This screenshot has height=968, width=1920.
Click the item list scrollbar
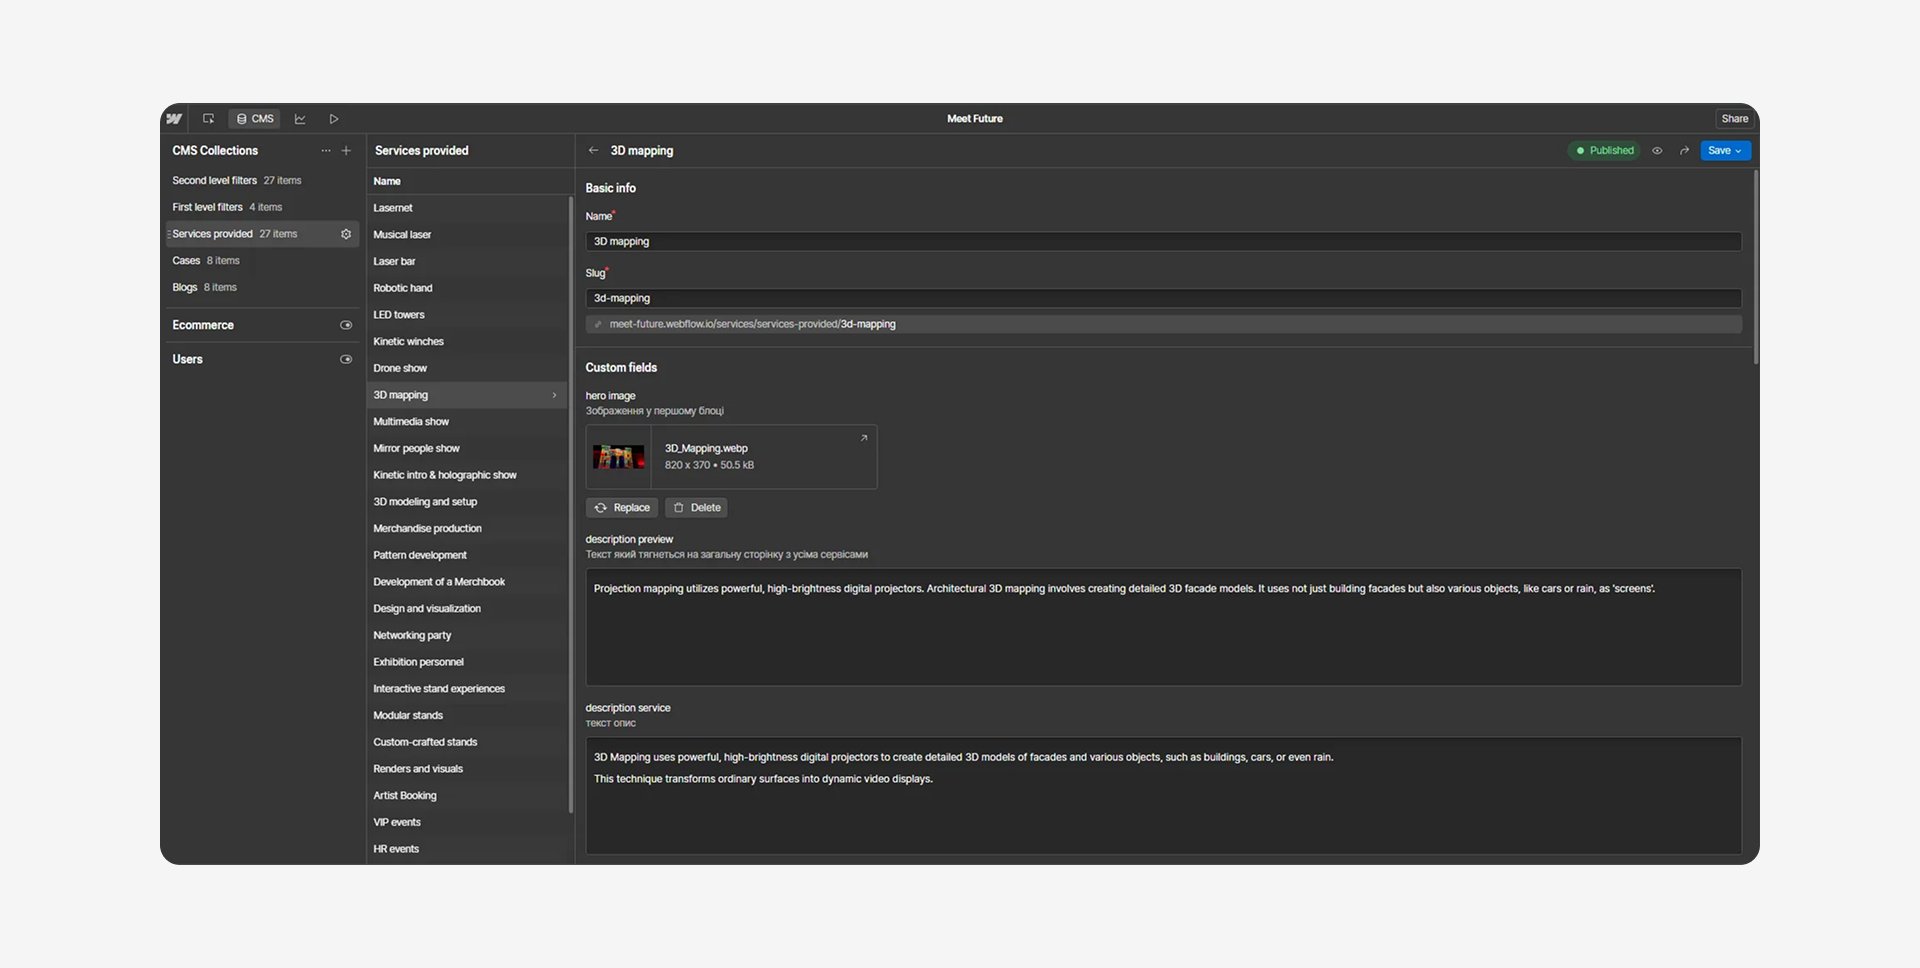tap(571, 505)
